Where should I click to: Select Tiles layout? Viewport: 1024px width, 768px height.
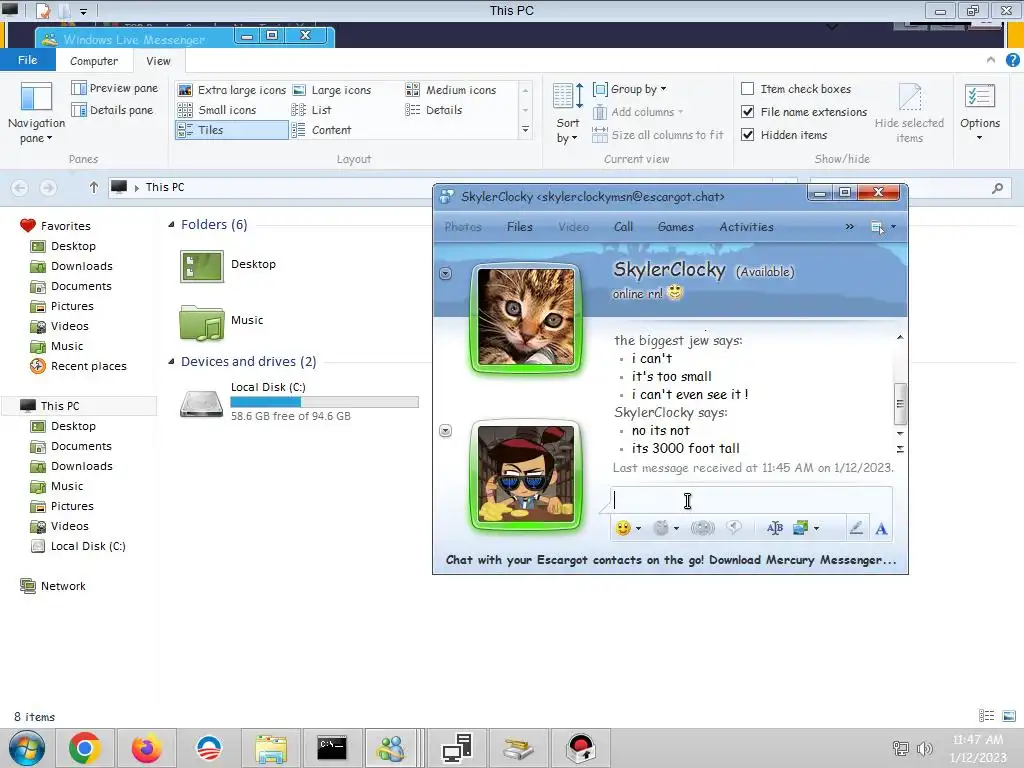click(x=231, y=130)
